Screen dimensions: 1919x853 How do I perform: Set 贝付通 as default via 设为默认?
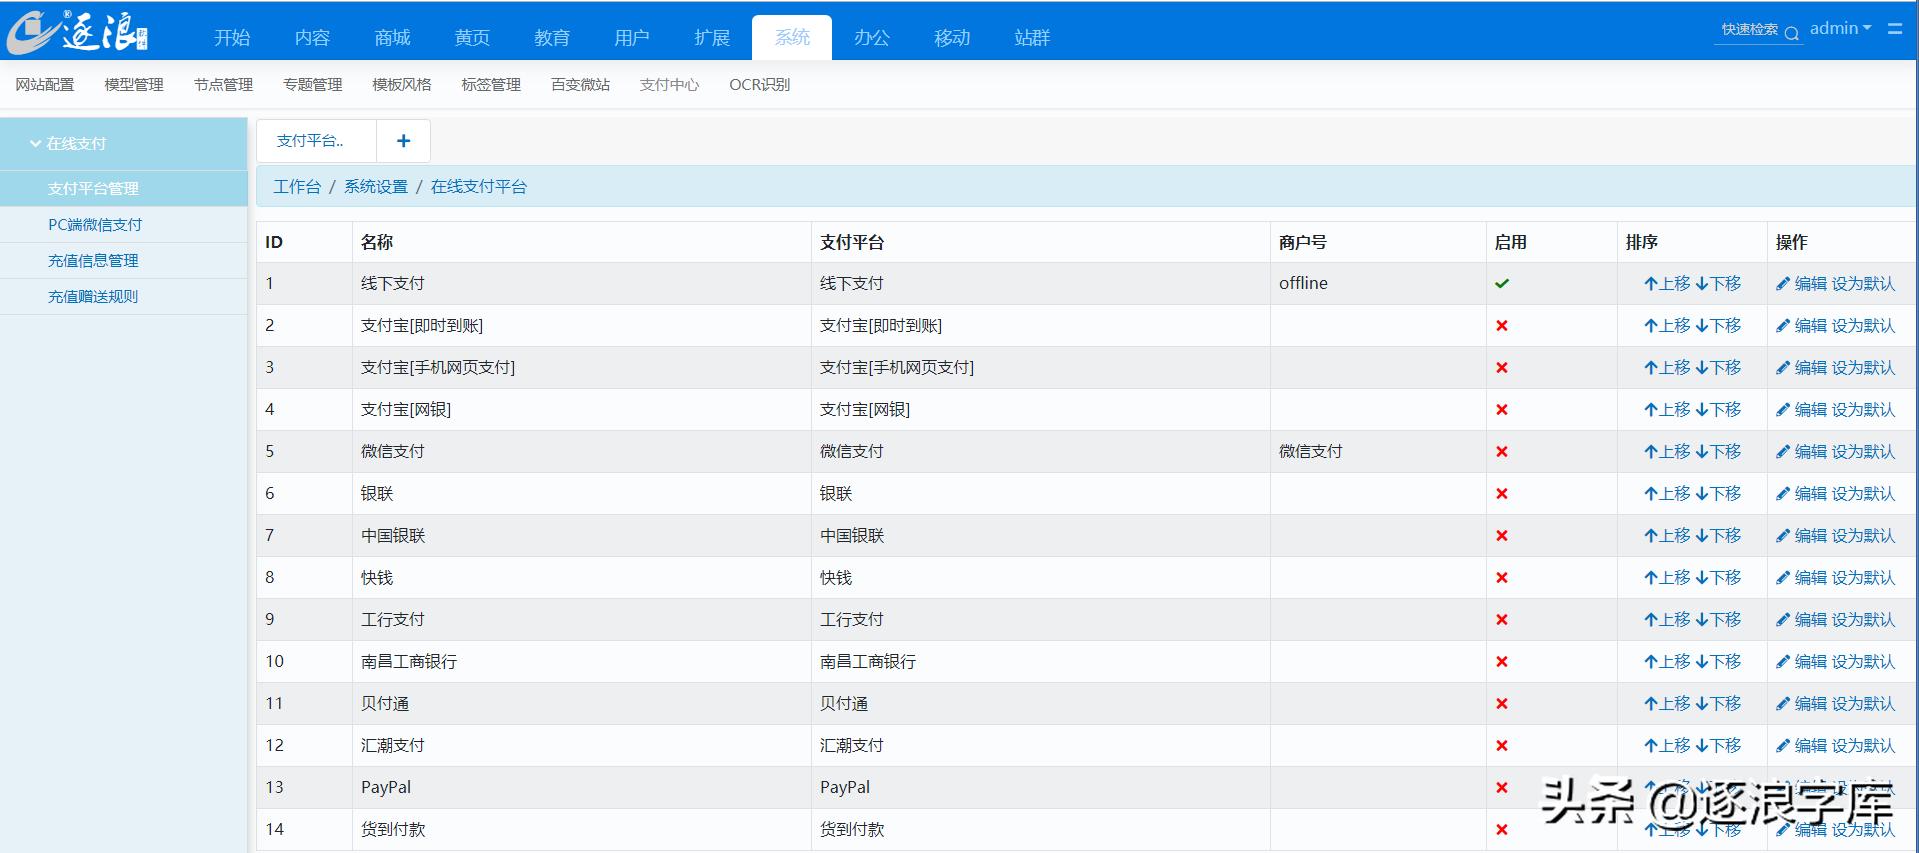(x=1864, y=704)
